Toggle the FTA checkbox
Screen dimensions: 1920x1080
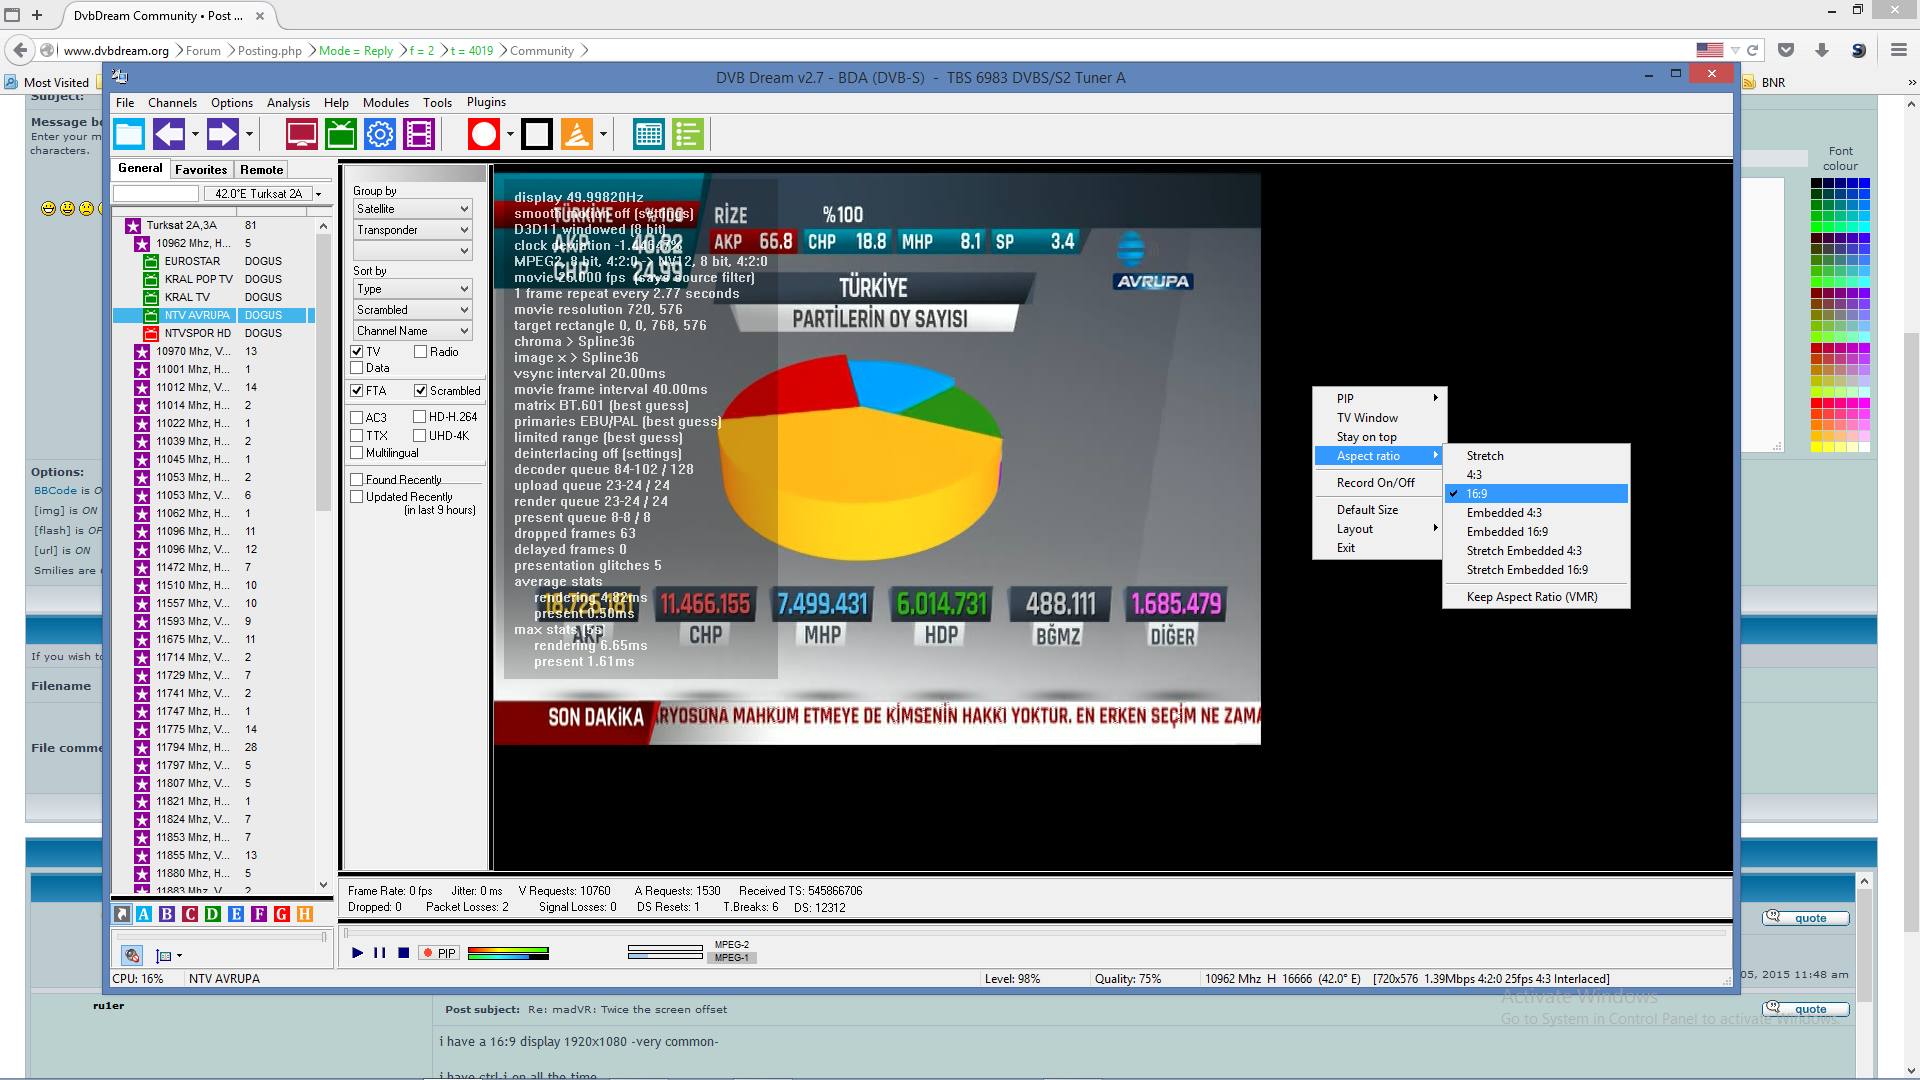[x=357, y=391]
